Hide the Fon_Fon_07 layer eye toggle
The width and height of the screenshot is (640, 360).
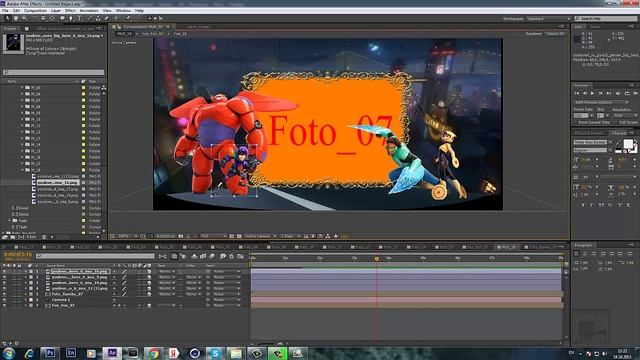click(x=4, y=305)
